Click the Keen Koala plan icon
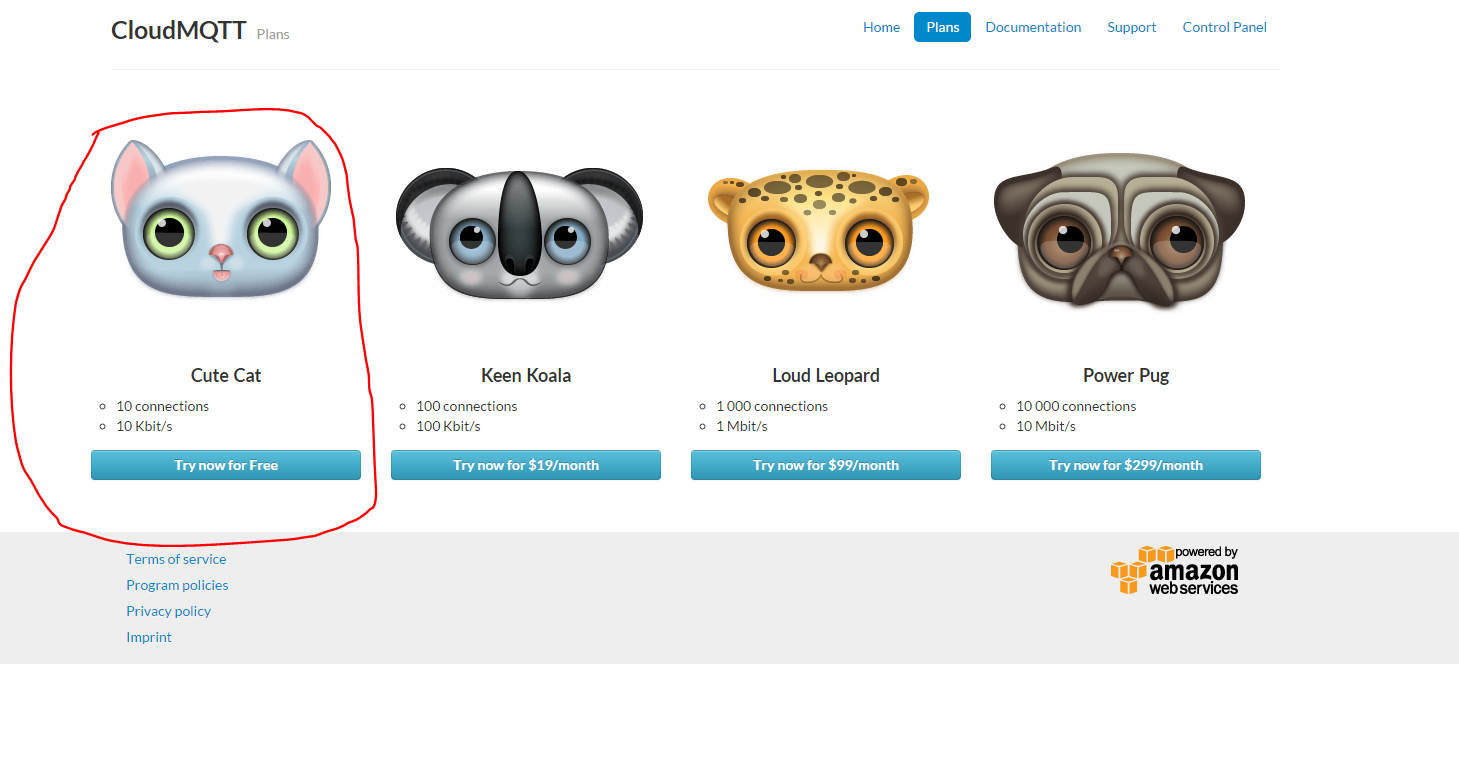This screenshot has width=1459, height=770. [520, 233]
